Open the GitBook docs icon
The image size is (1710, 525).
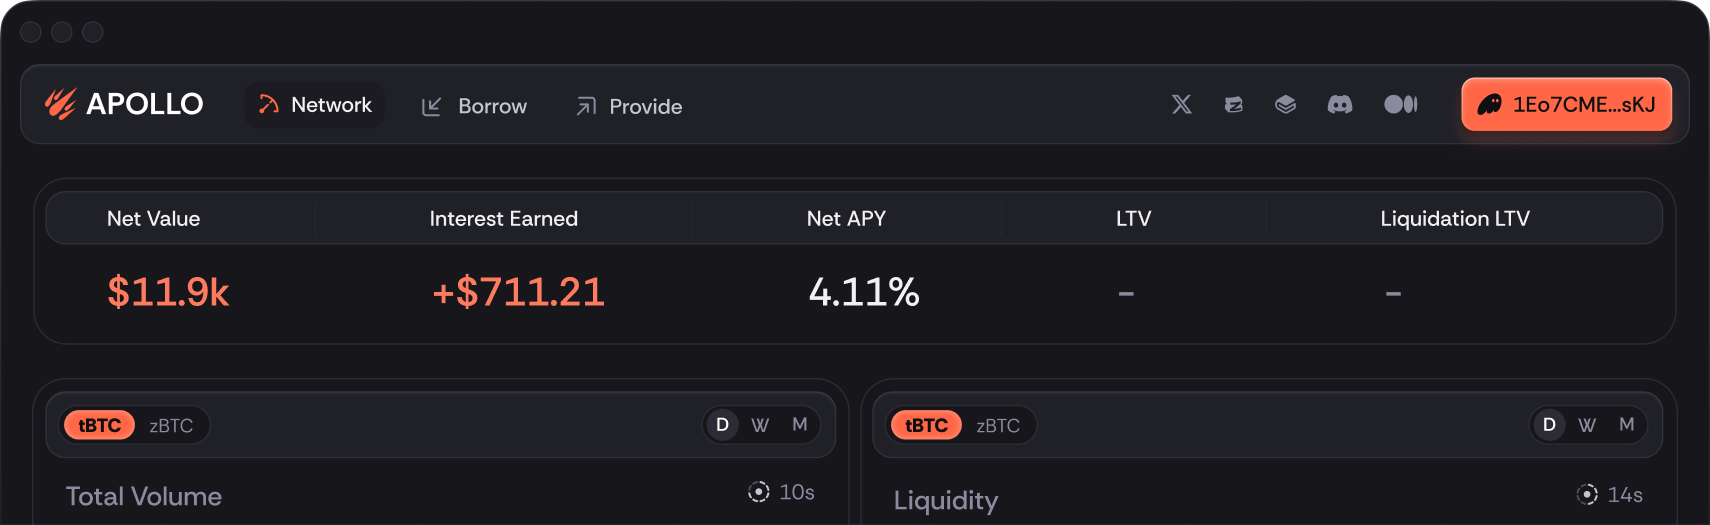1286,105
